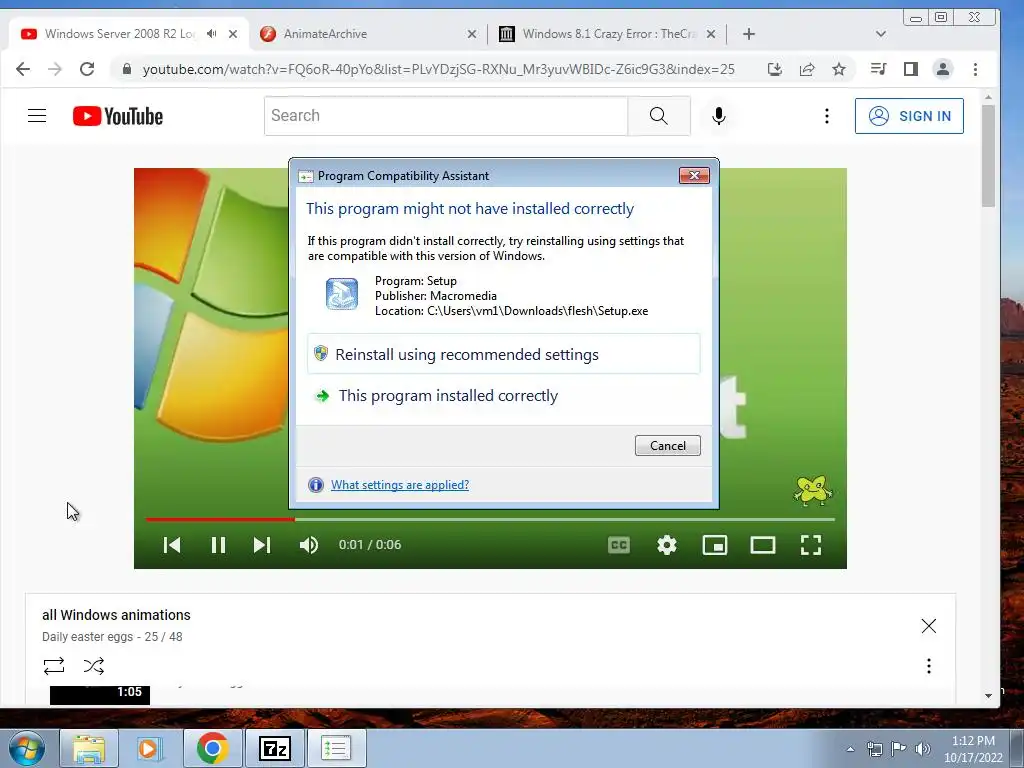Open What settings are applied link

coord(400,485)
